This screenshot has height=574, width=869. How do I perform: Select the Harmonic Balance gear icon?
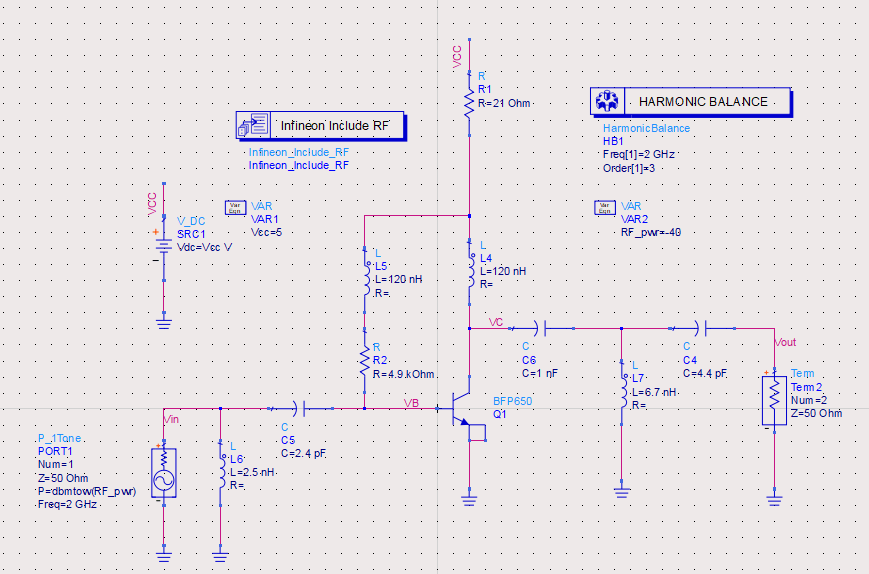pos(606,101)
